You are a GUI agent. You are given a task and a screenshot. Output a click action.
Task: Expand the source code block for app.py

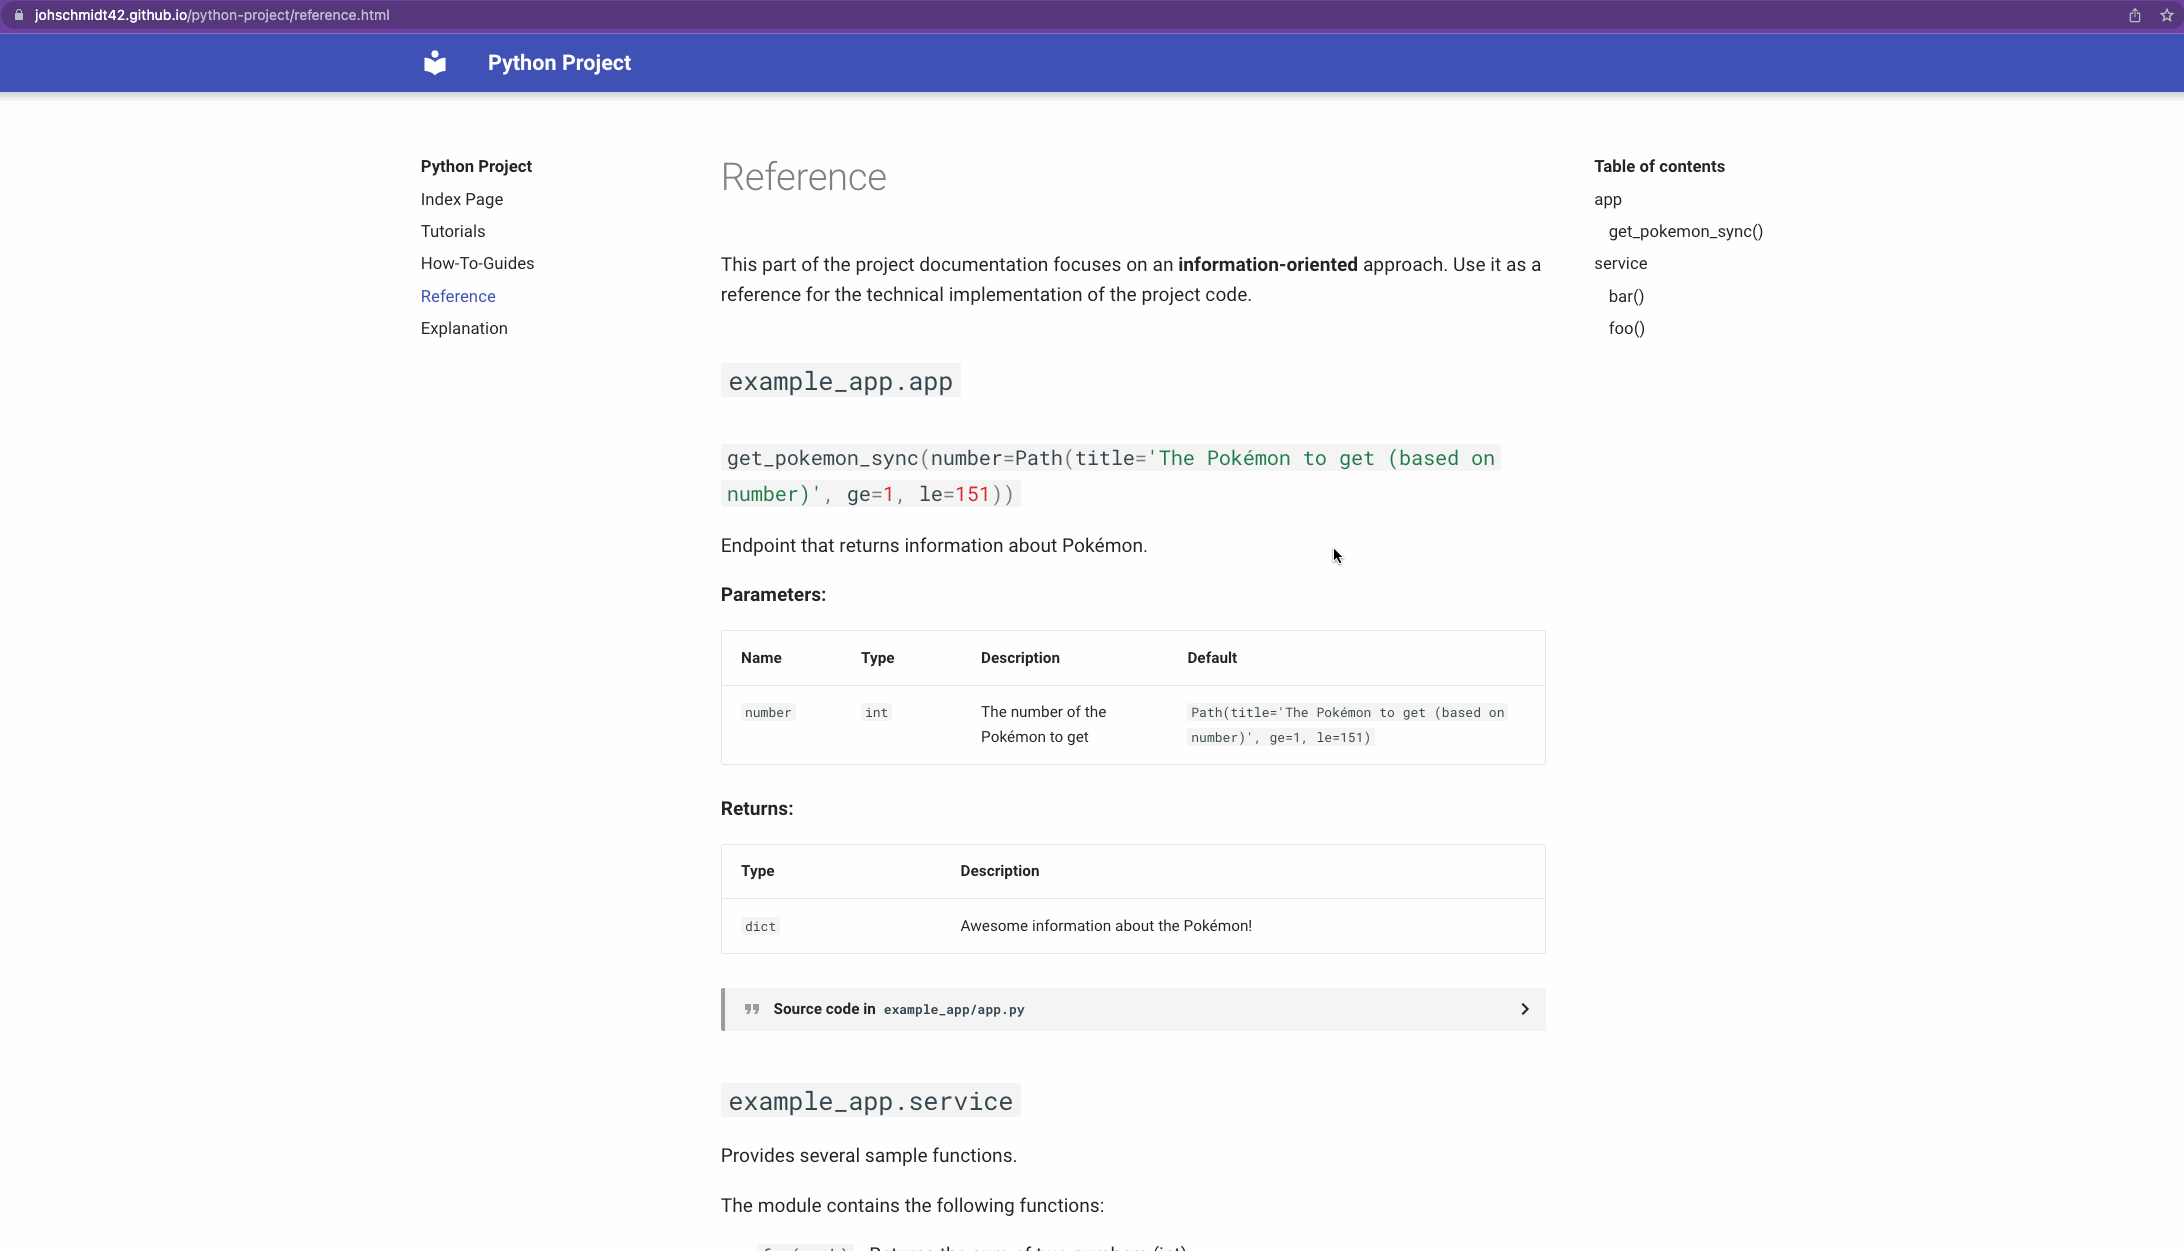click(1524, 1009)
